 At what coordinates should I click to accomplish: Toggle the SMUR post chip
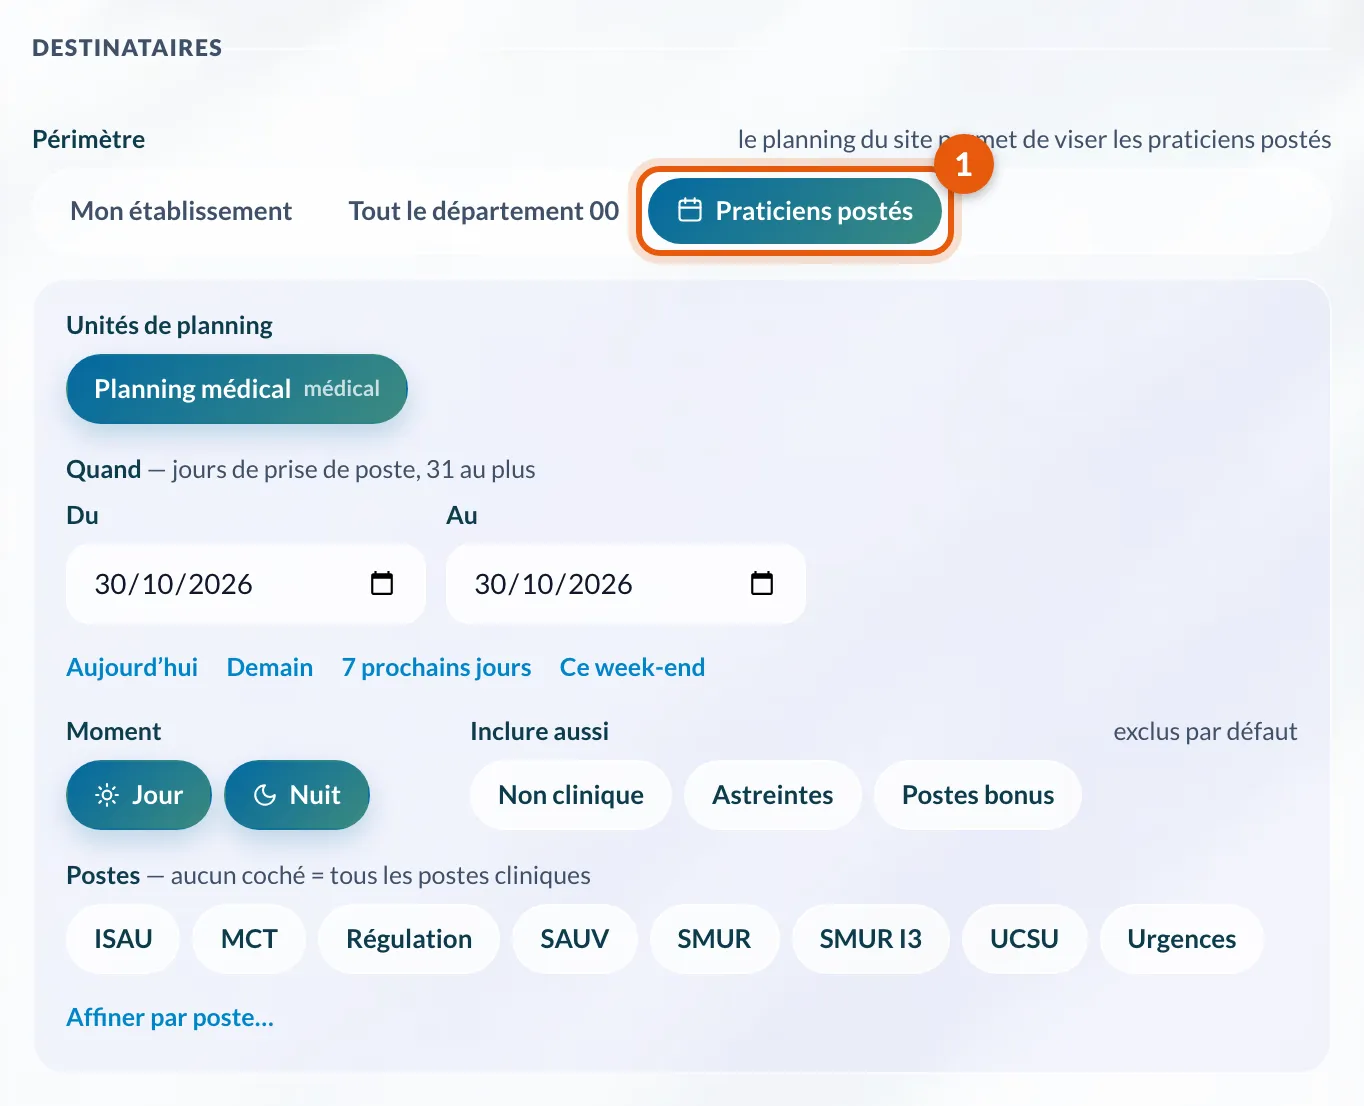tap(714, 939)
